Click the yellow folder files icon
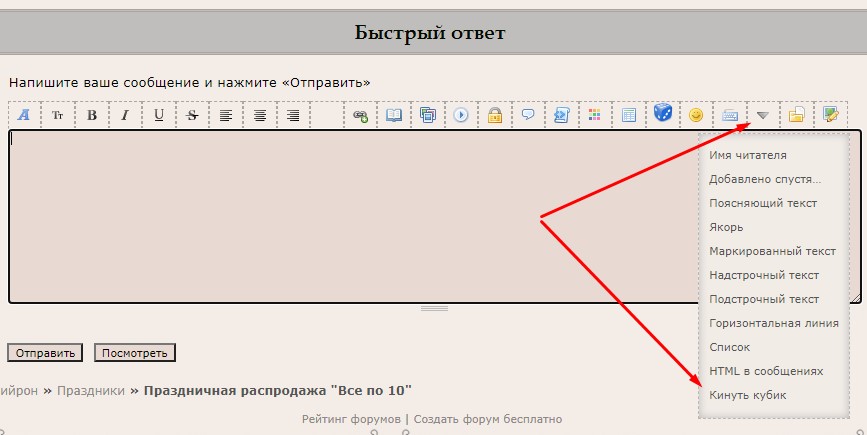 (x=796, y=115)
